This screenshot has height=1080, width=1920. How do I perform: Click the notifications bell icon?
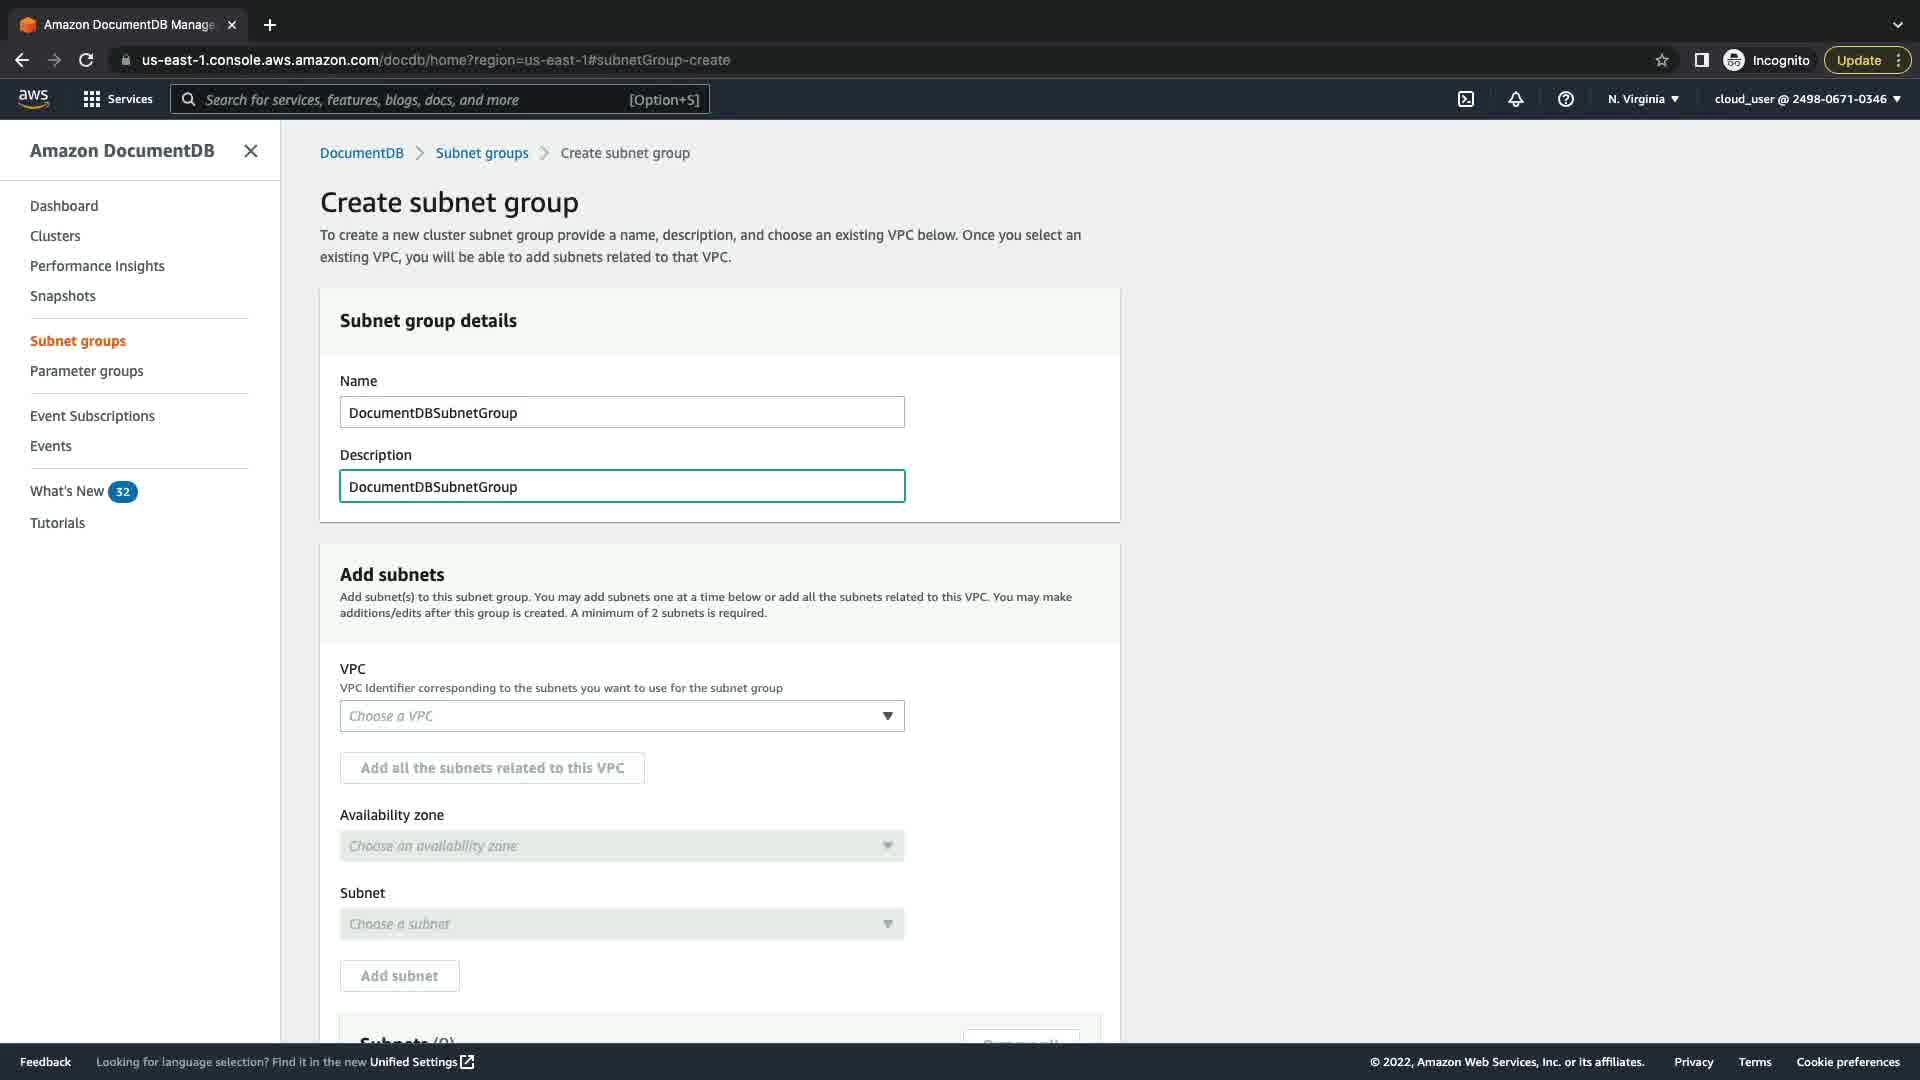coord(1516,99)
